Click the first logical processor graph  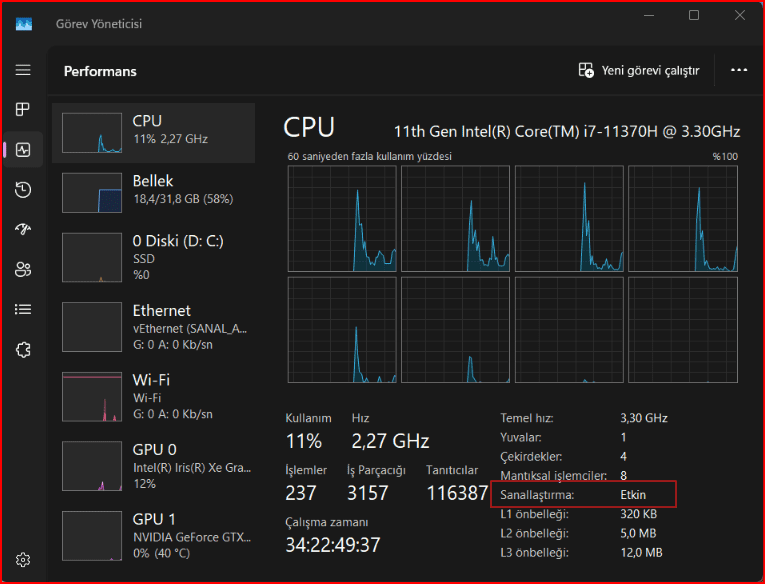tap(341, 218)
